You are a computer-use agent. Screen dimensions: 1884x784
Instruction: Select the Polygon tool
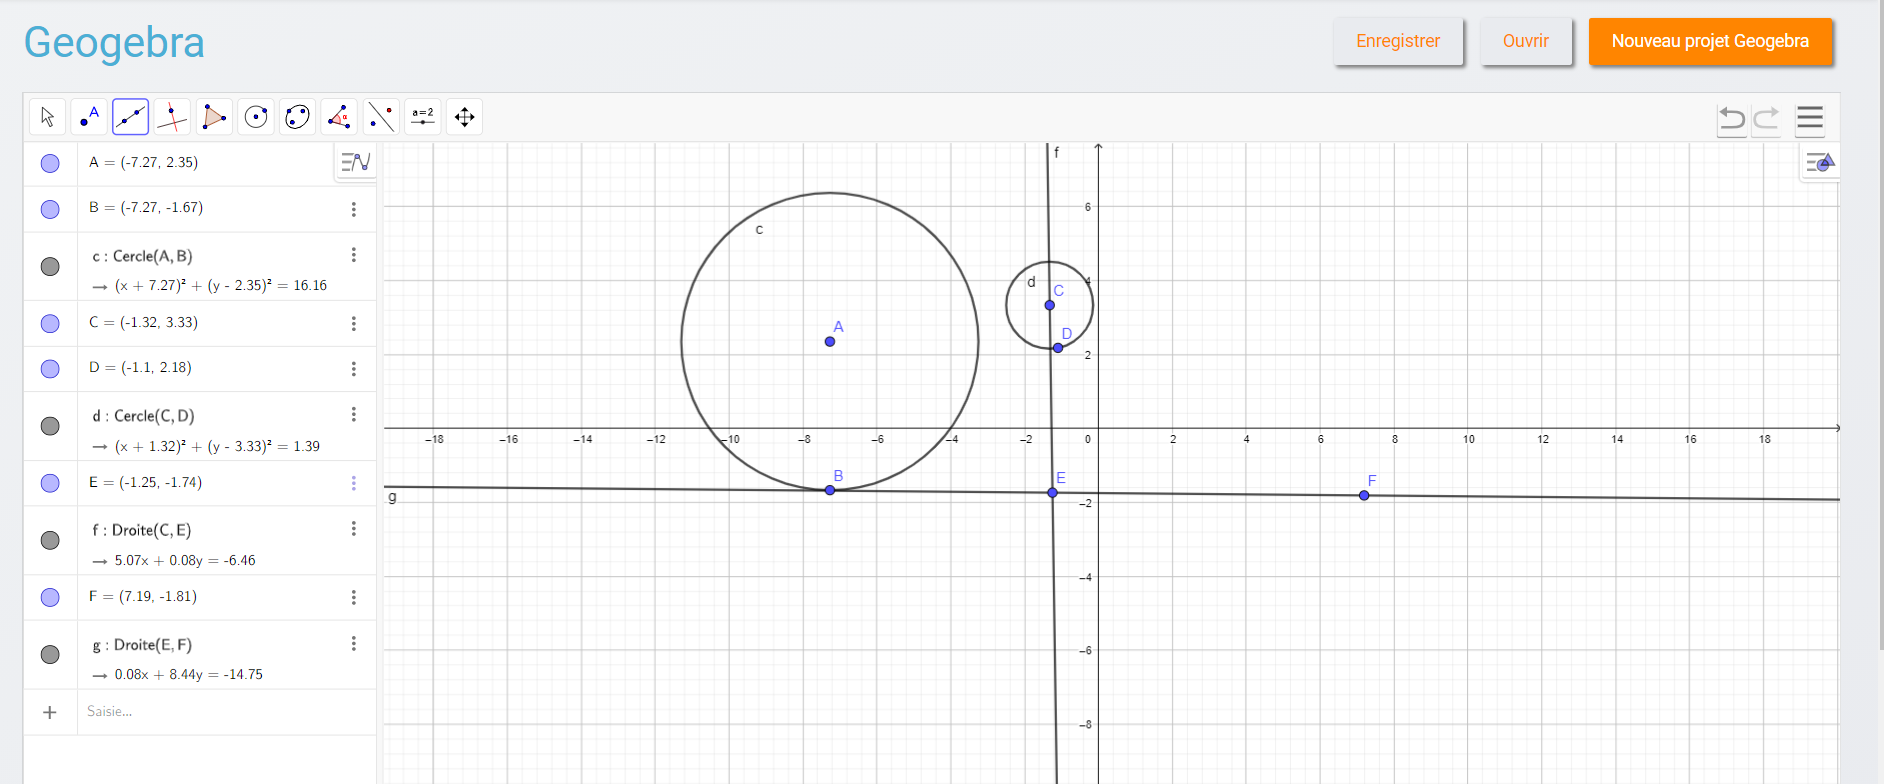[214, 117]
